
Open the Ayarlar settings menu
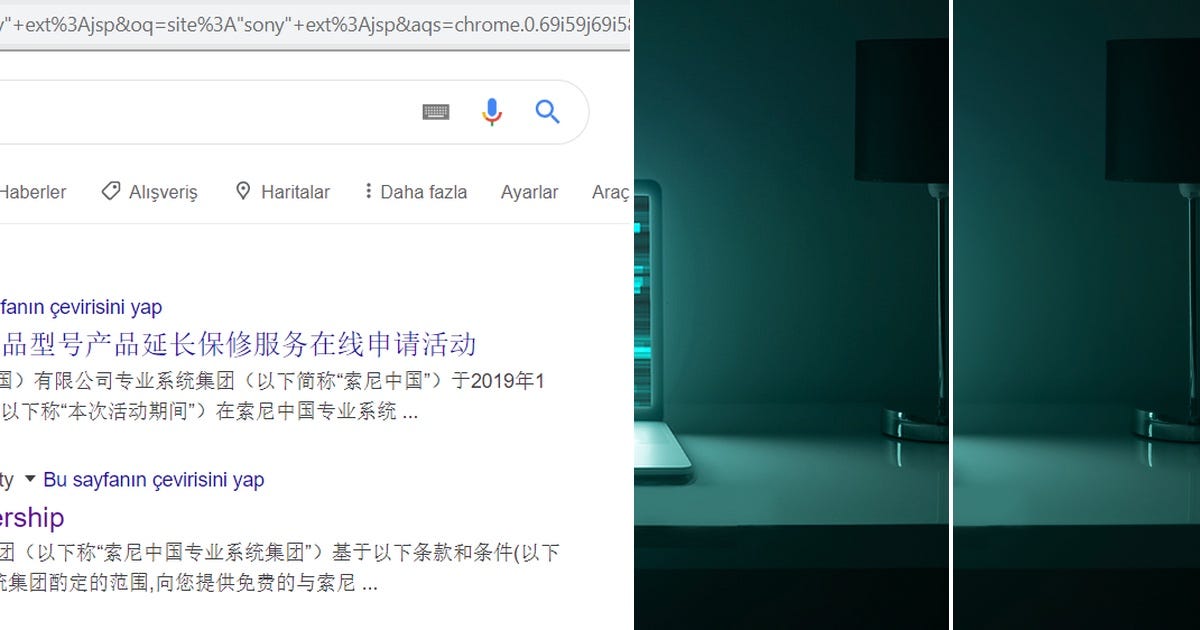pos(529,192)
